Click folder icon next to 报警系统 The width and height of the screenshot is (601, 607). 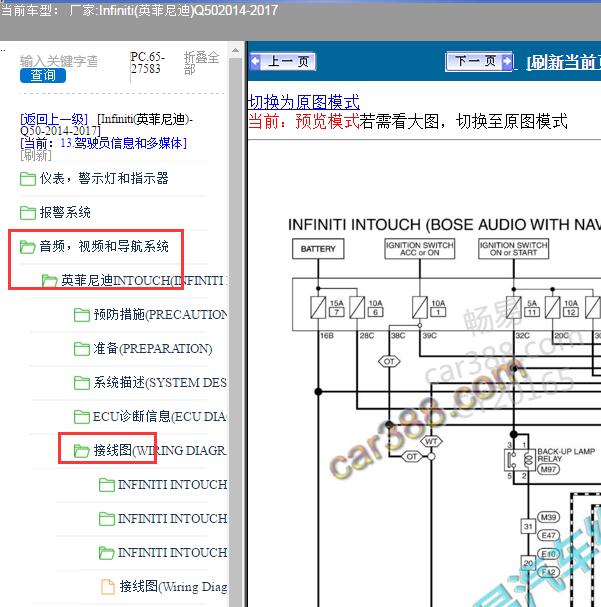pos(28,213)
